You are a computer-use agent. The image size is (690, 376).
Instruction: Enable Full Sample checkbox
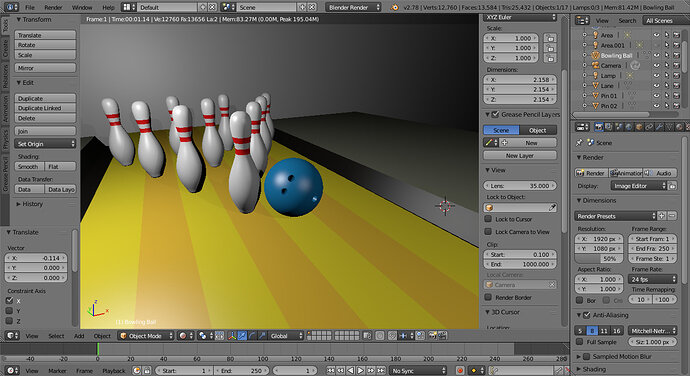click(x=580, y=342)
